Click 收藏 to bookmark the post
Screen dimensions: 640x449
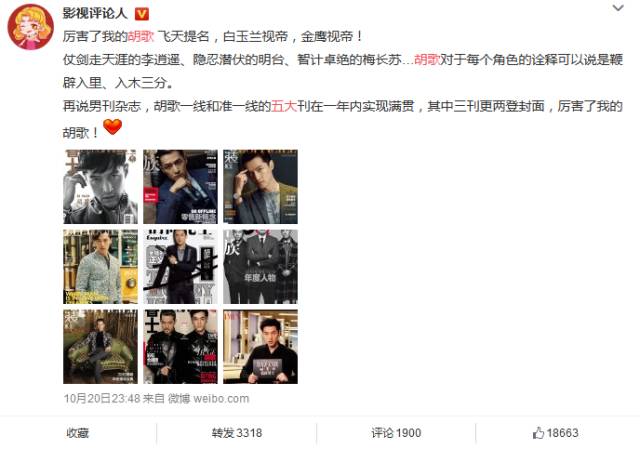pyautogui.click(x=78, y=433)
